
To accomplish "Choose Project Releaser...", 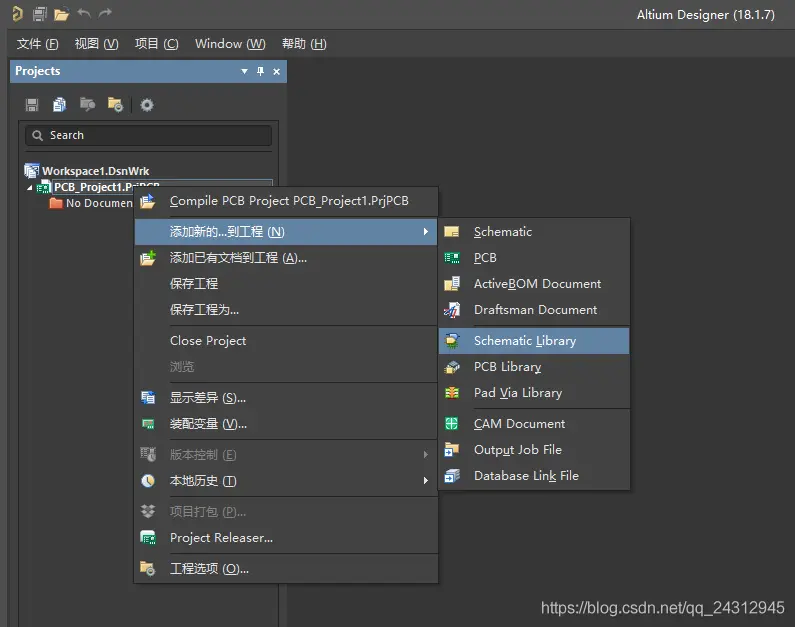I will pos(285,538).
